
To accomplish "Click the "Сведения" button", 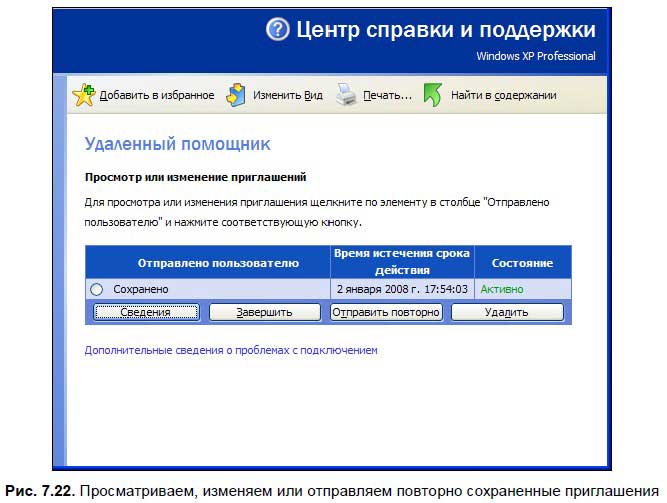I will 146,312.
